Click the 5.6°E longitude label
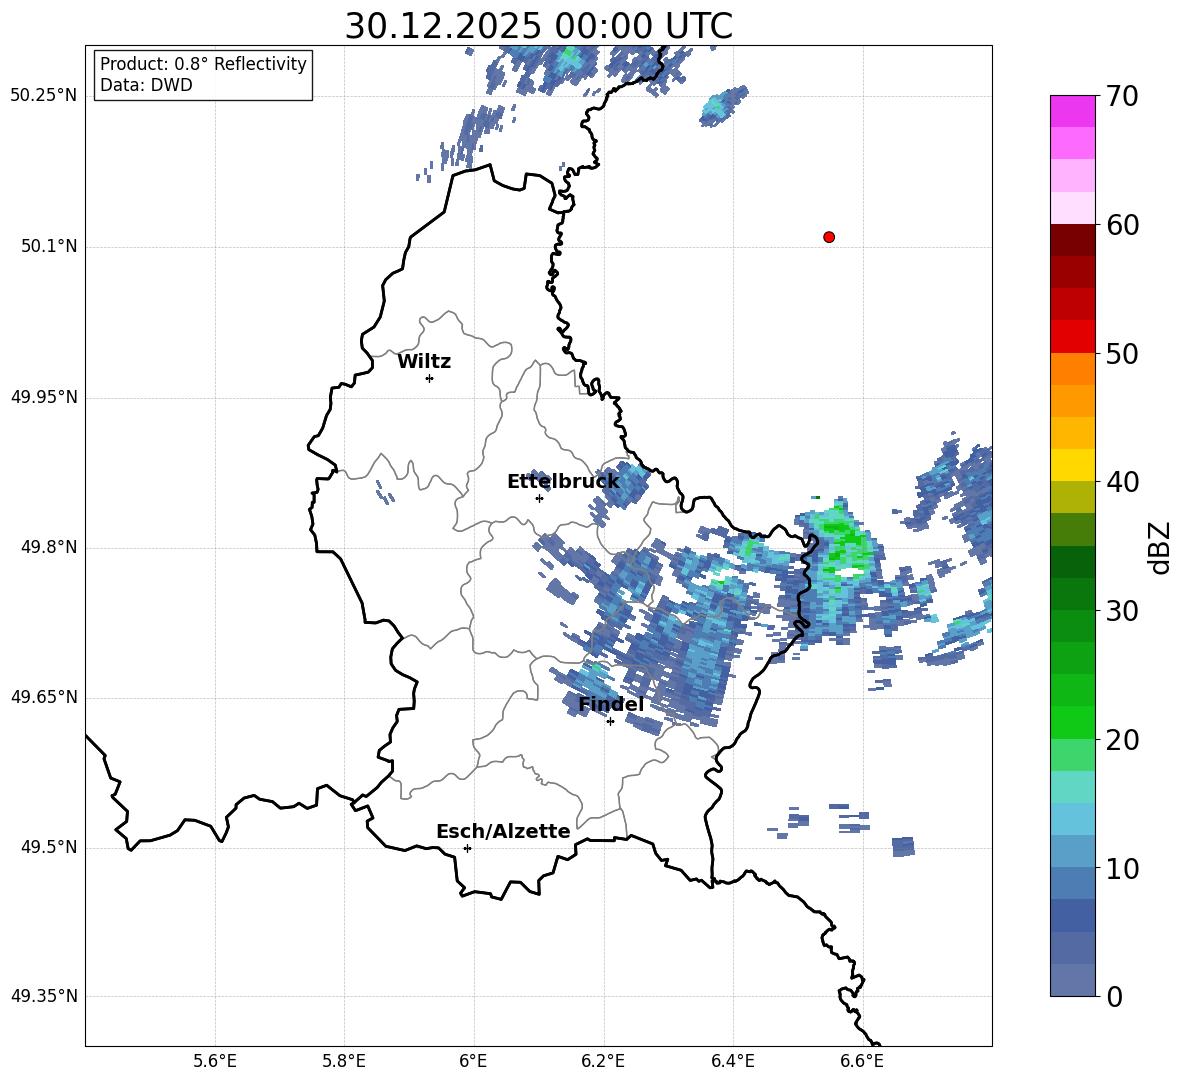 coord(215,1061)
